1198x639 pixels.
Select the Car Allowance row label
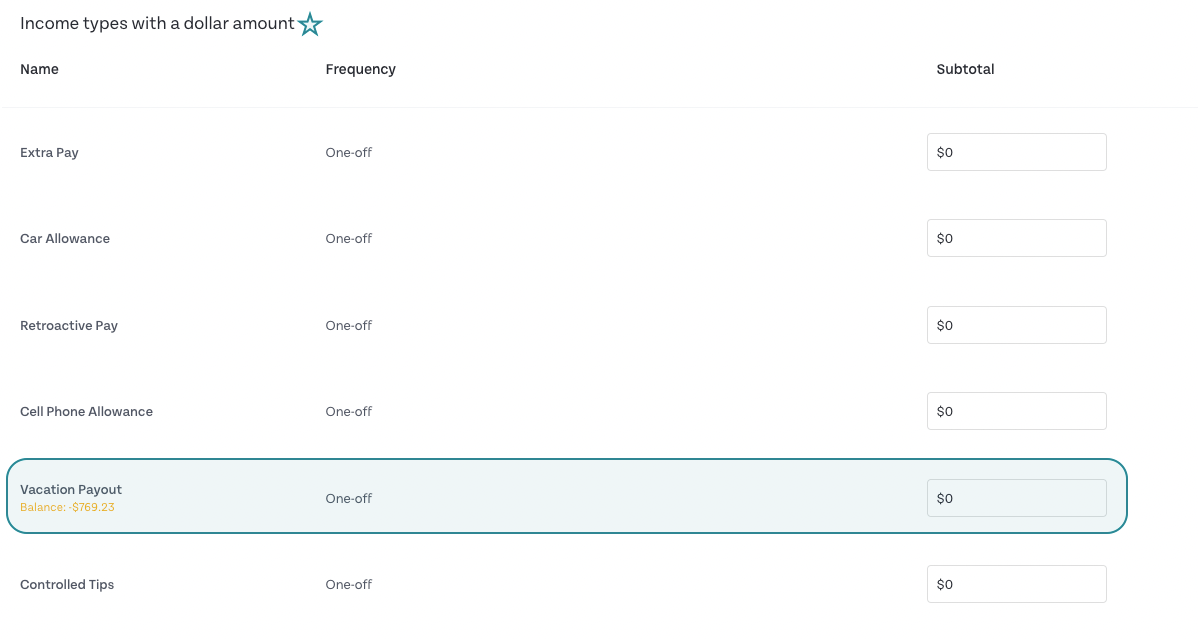65,238
